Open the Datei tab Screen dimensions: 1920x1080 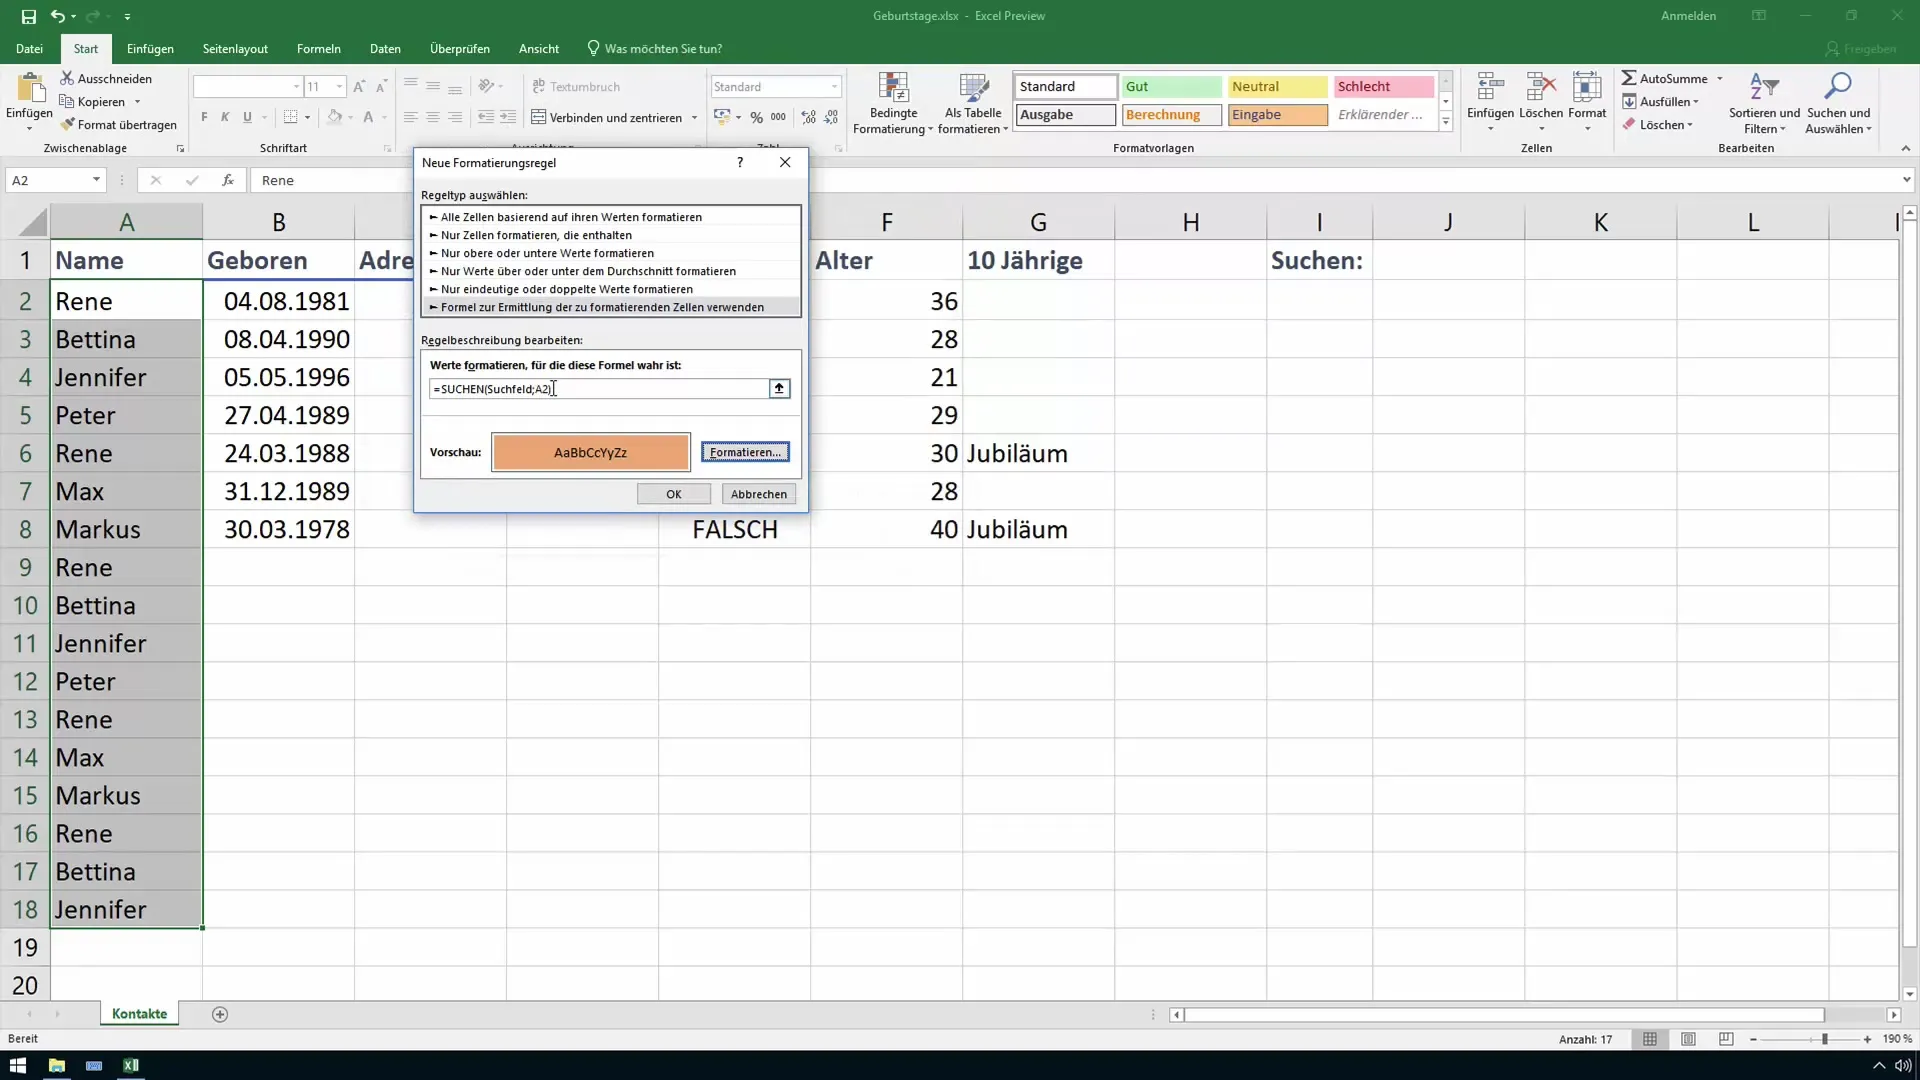coord(29,48)
